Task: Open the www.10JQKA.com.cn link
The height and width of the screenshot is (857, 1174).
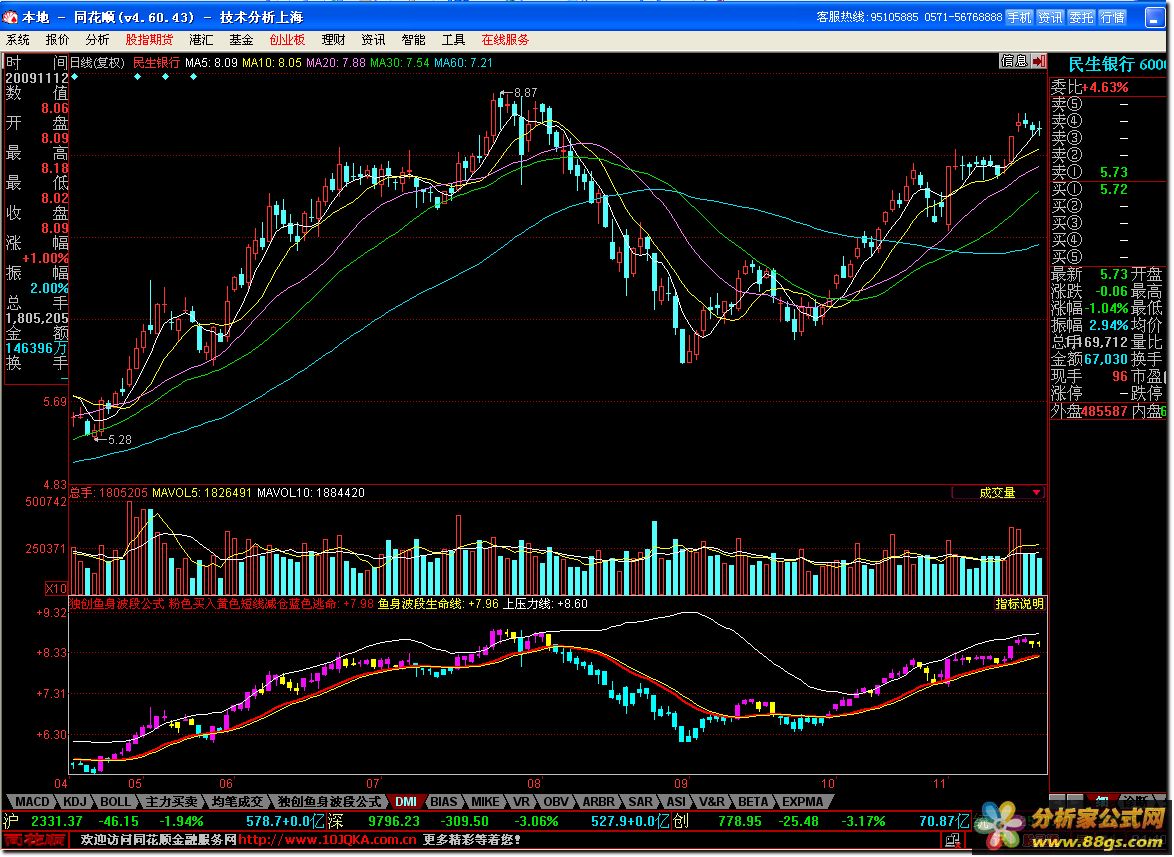Action: pyautogui.click(x=327, y=840)
